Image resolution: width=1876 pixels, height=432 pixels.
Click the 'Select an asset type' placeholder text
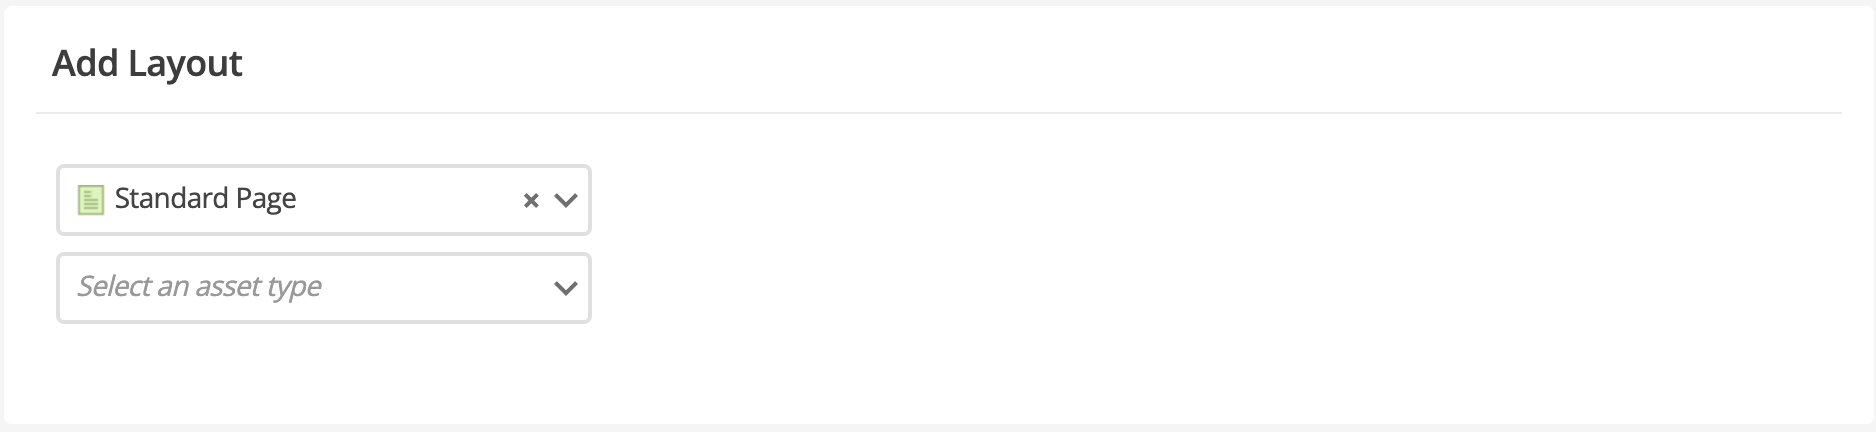(199, 287)
